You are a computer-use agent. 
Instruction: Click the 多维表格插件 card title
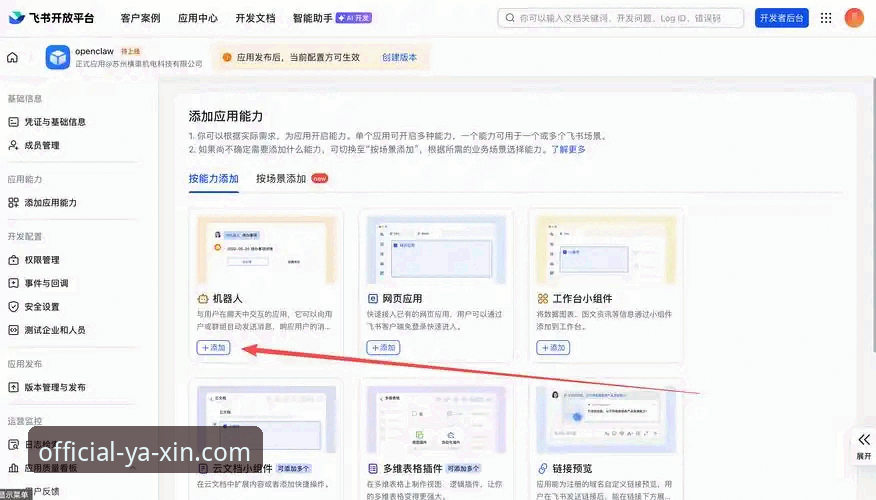pos(413,469)
